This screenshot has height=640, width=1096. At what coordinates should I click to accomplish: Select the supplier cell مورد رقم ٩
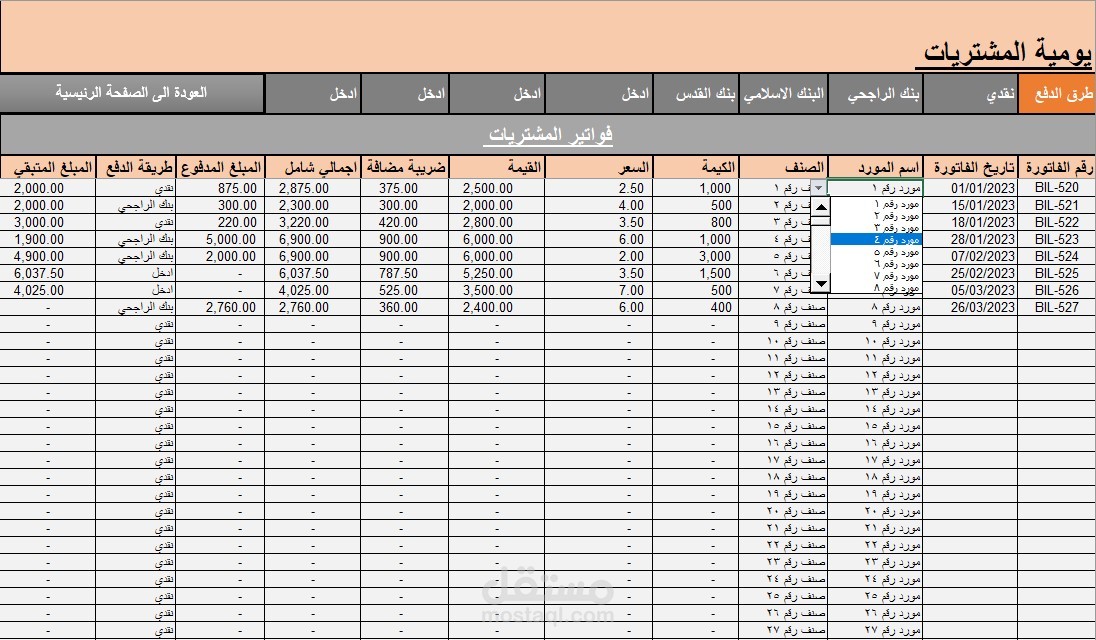coord(875,324)
